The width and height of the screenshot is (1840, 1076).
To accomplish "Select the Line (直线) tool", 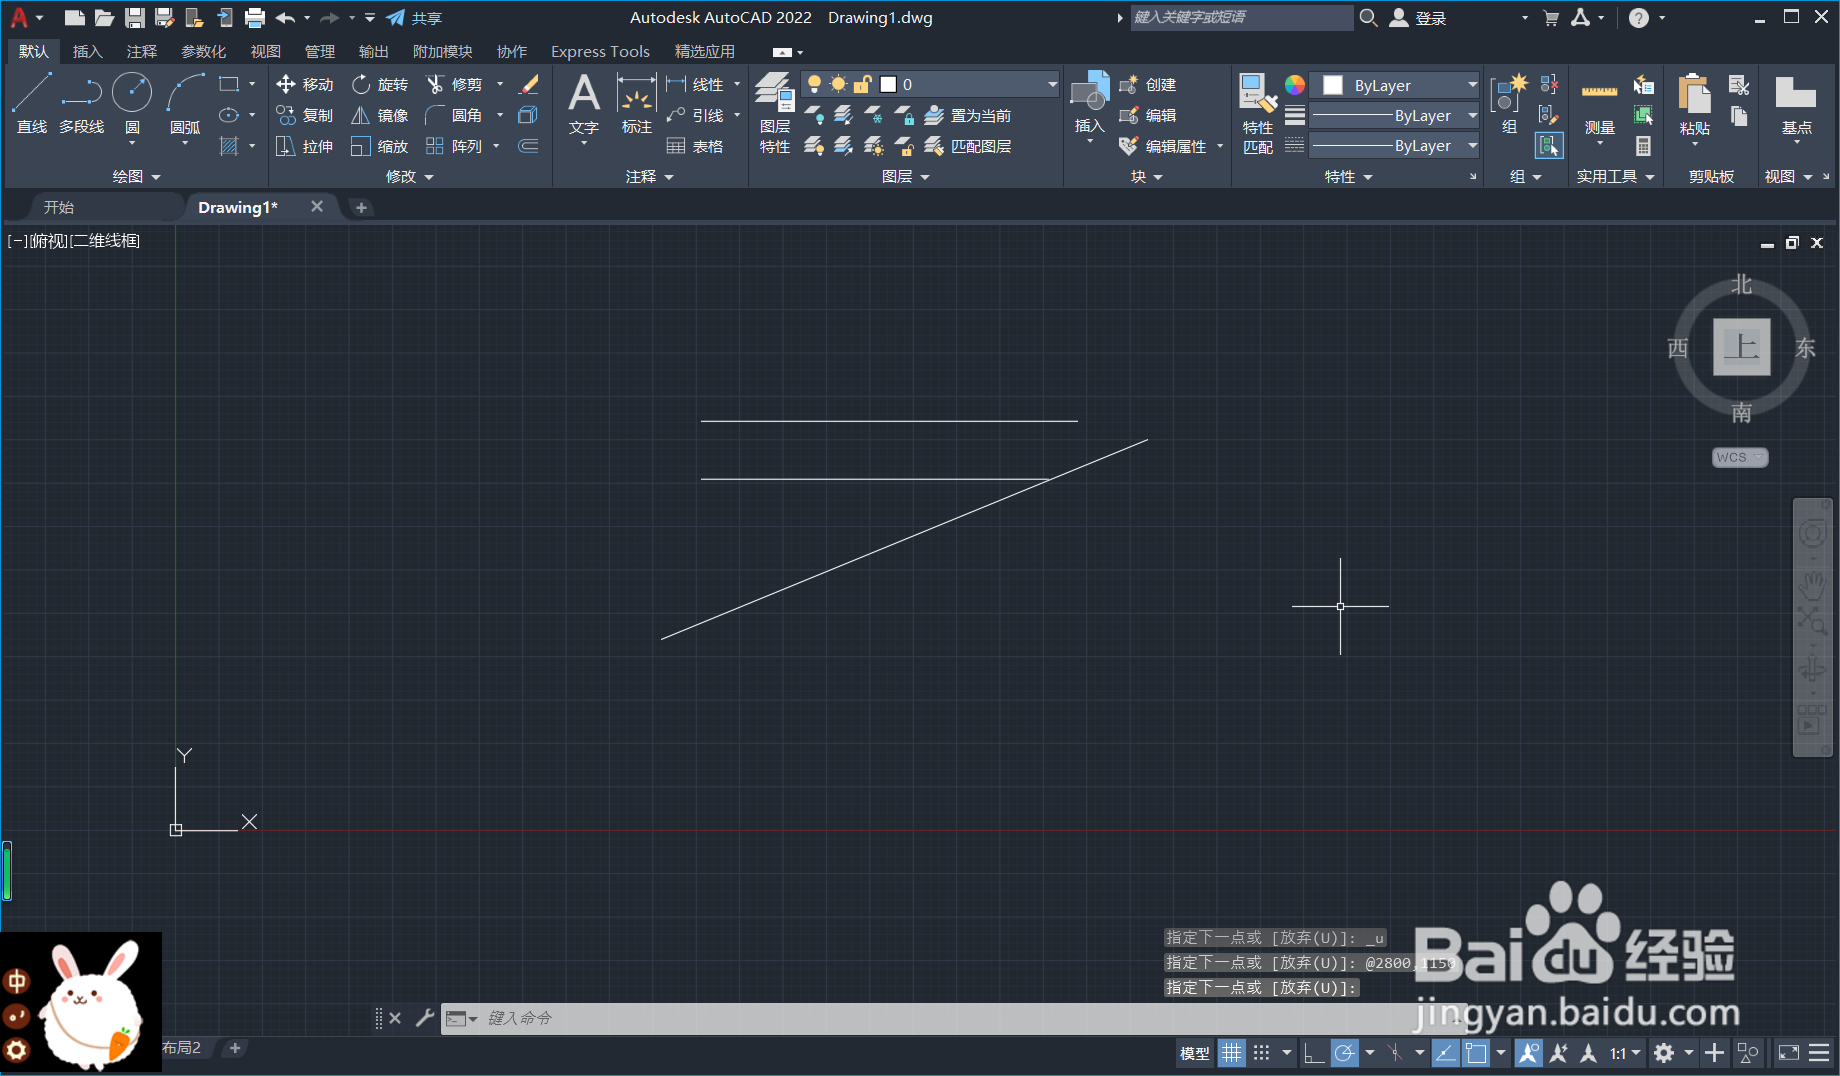I will [31, 103].
